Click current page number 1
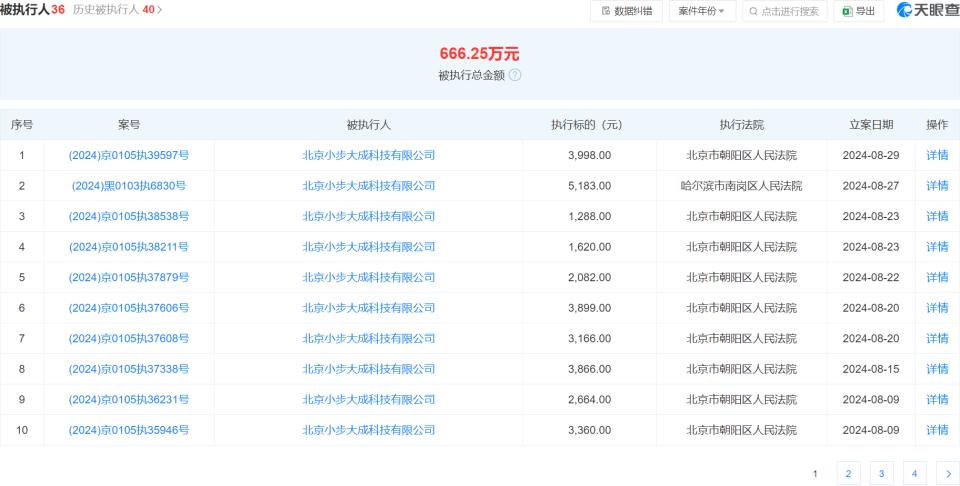Screen dimensions: 960x486 (816, 473)
